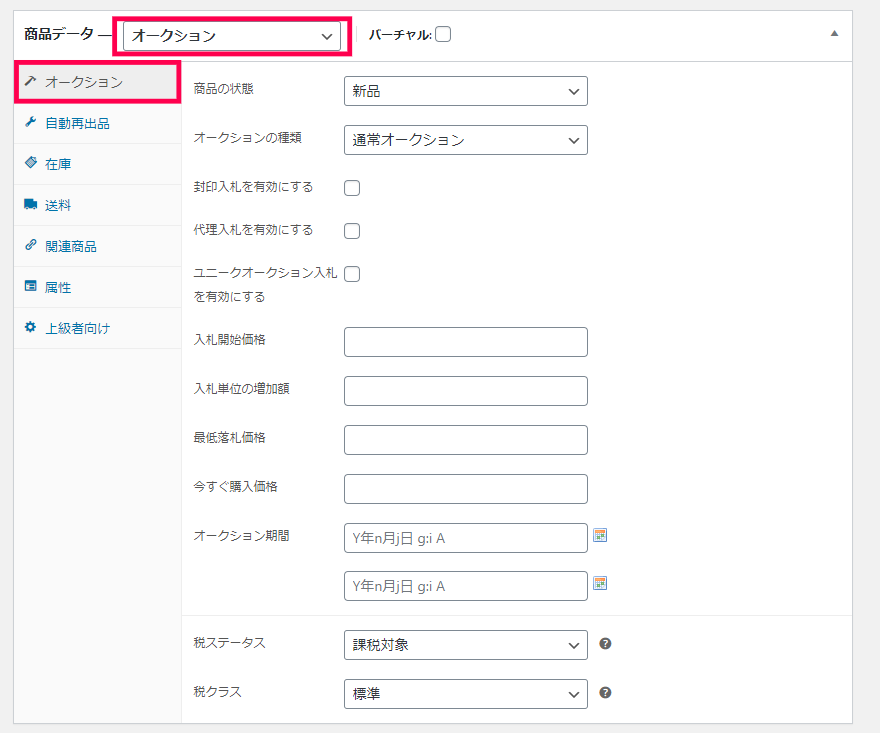Switch to the 上級者向け tab
The height and width of the screenshot is (733, 880).
98,328
